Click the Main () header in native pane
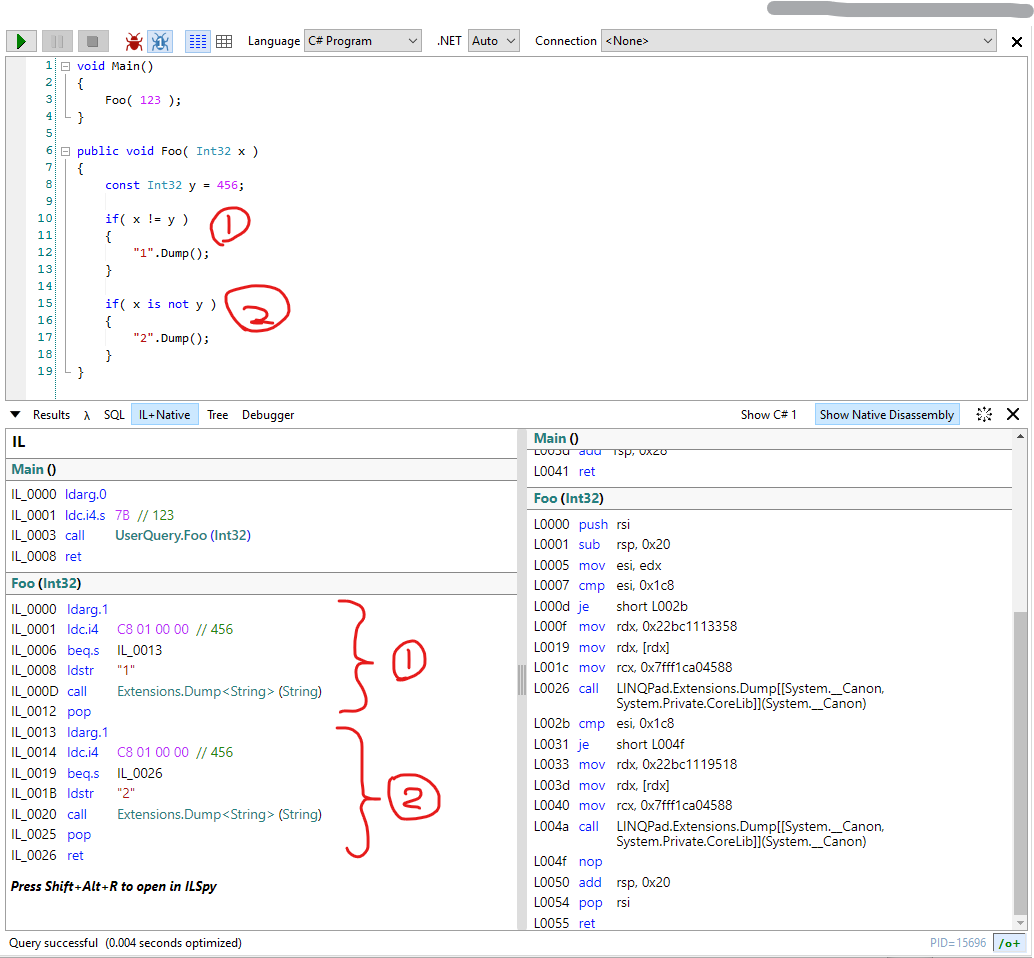The image size is (1034, 958). (x=556, y=438)
